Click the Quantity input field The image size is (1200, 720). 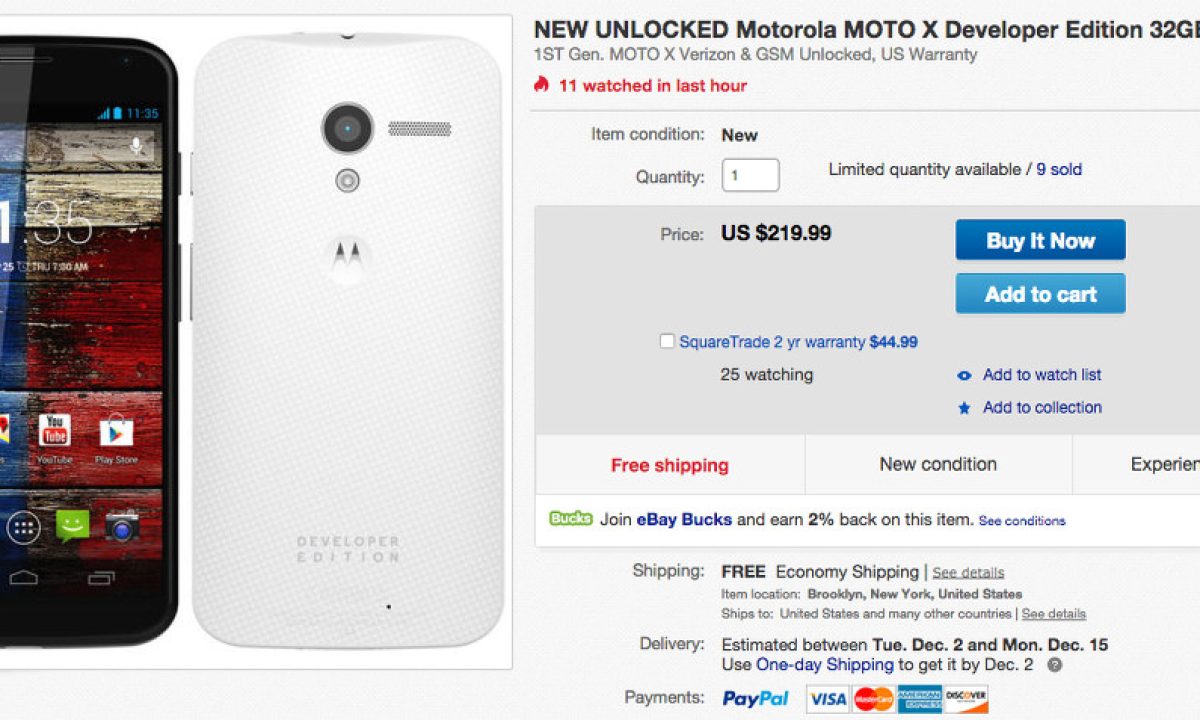750,175
